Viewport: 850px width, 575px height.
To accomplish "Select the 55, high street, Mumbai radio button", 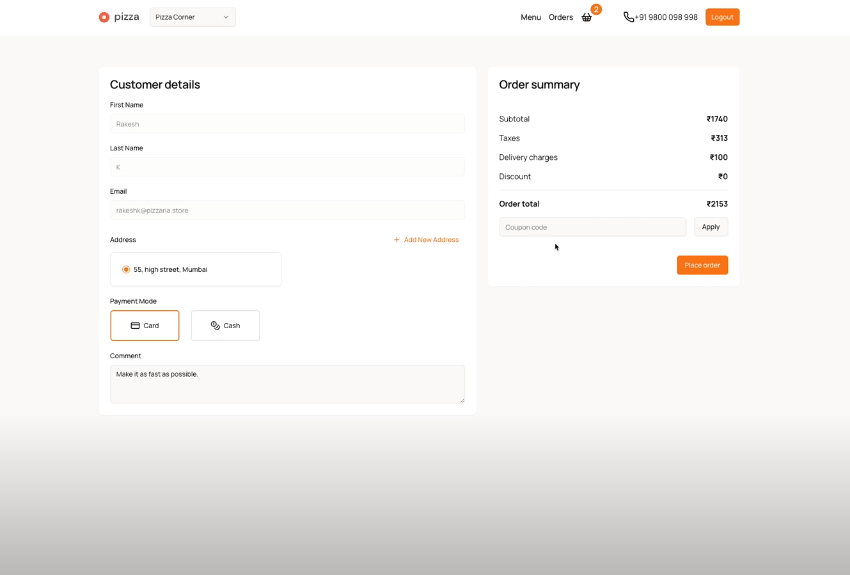I will pyautogui.click(x=126, y=269).
